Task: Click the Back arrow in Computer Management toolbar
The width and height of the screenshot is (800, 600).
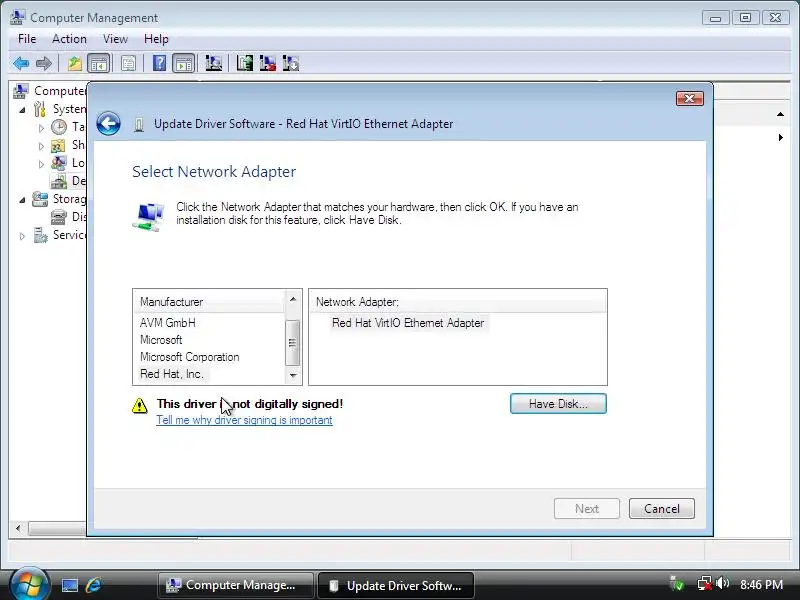Action: pyautogui.click(x=21, y=64)
